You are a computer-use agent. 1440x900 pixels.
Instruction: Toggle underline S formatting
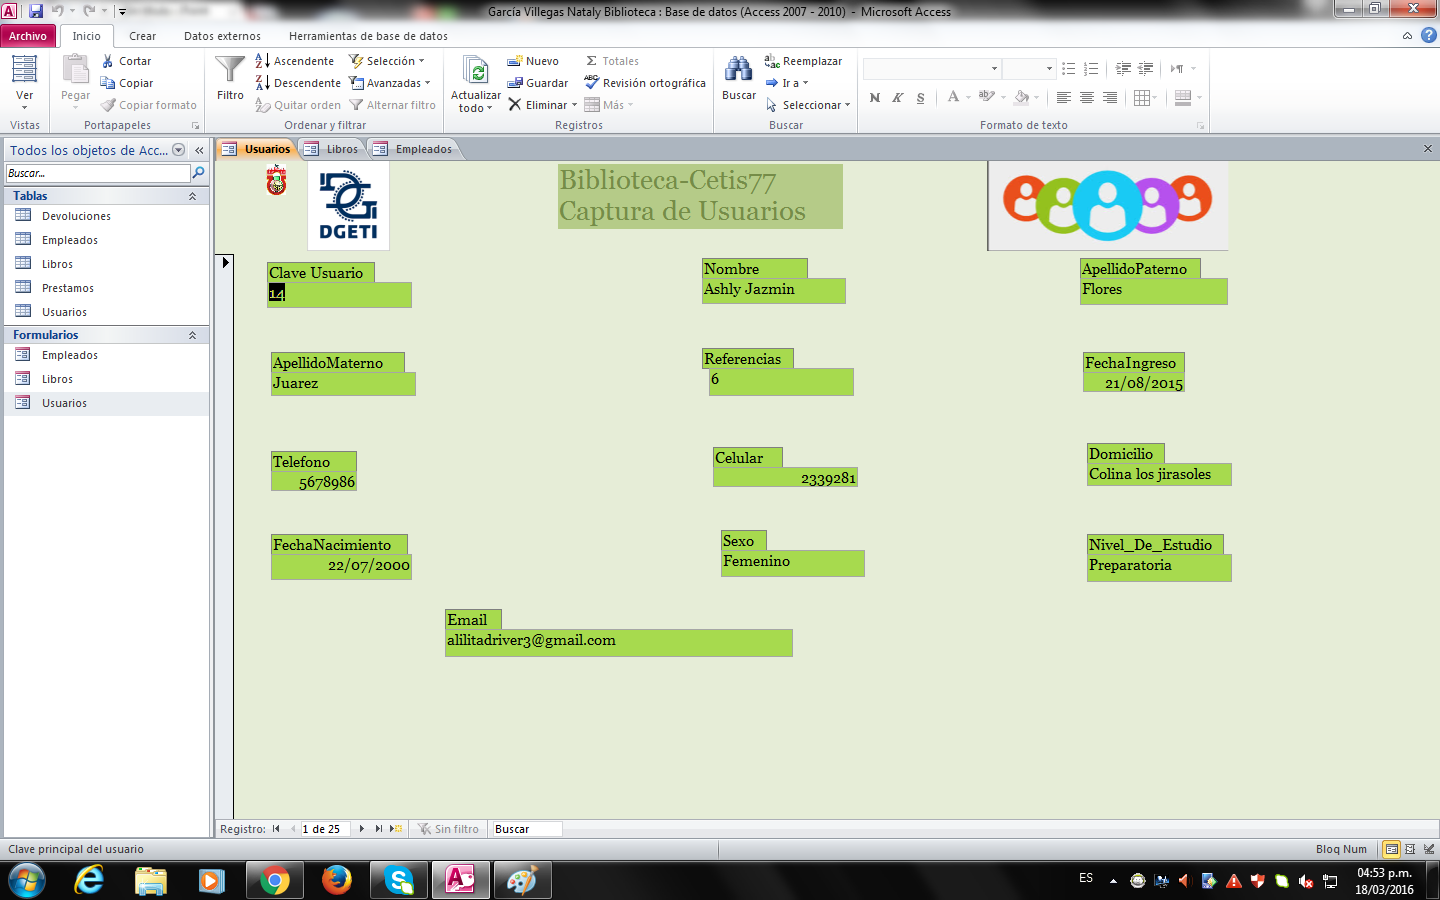(x=920, y=98)
